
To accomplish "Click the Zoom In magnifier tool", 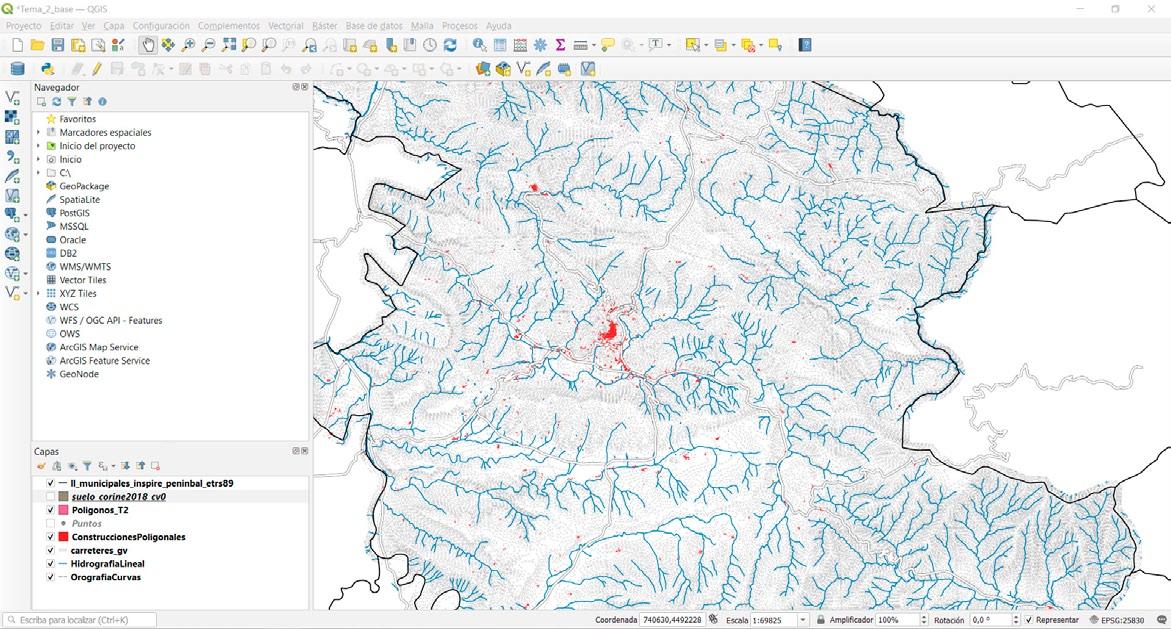I will (188, 45).
